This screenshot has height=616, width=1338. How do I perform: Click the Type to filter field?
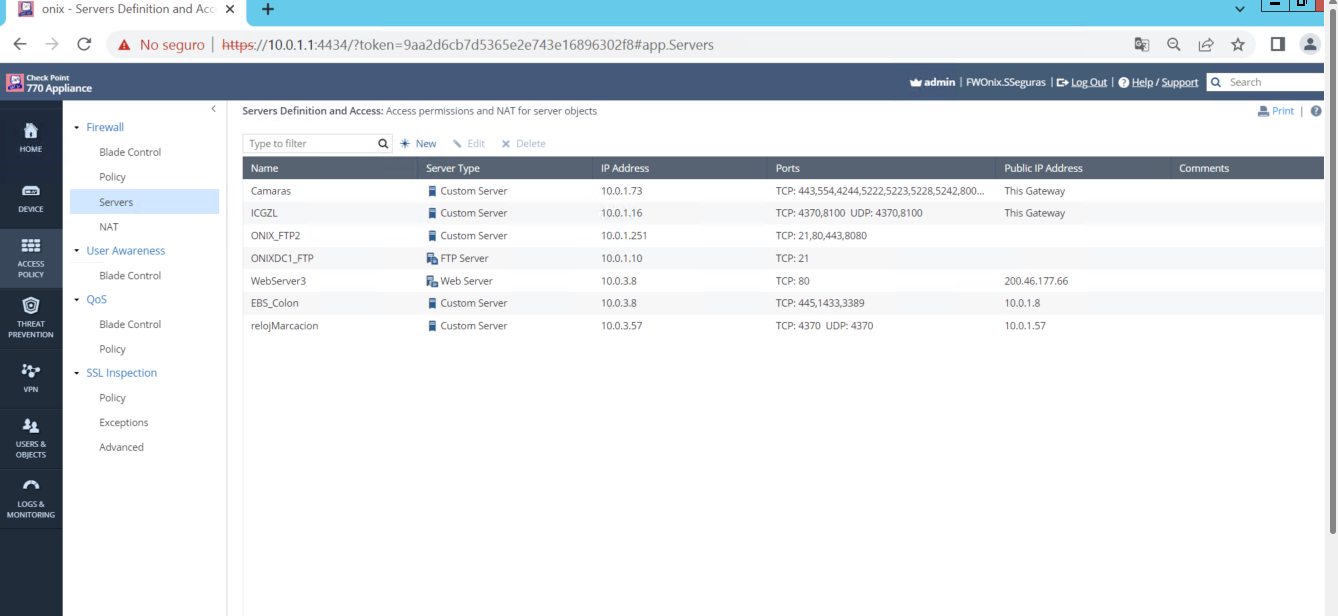[310, 144]
